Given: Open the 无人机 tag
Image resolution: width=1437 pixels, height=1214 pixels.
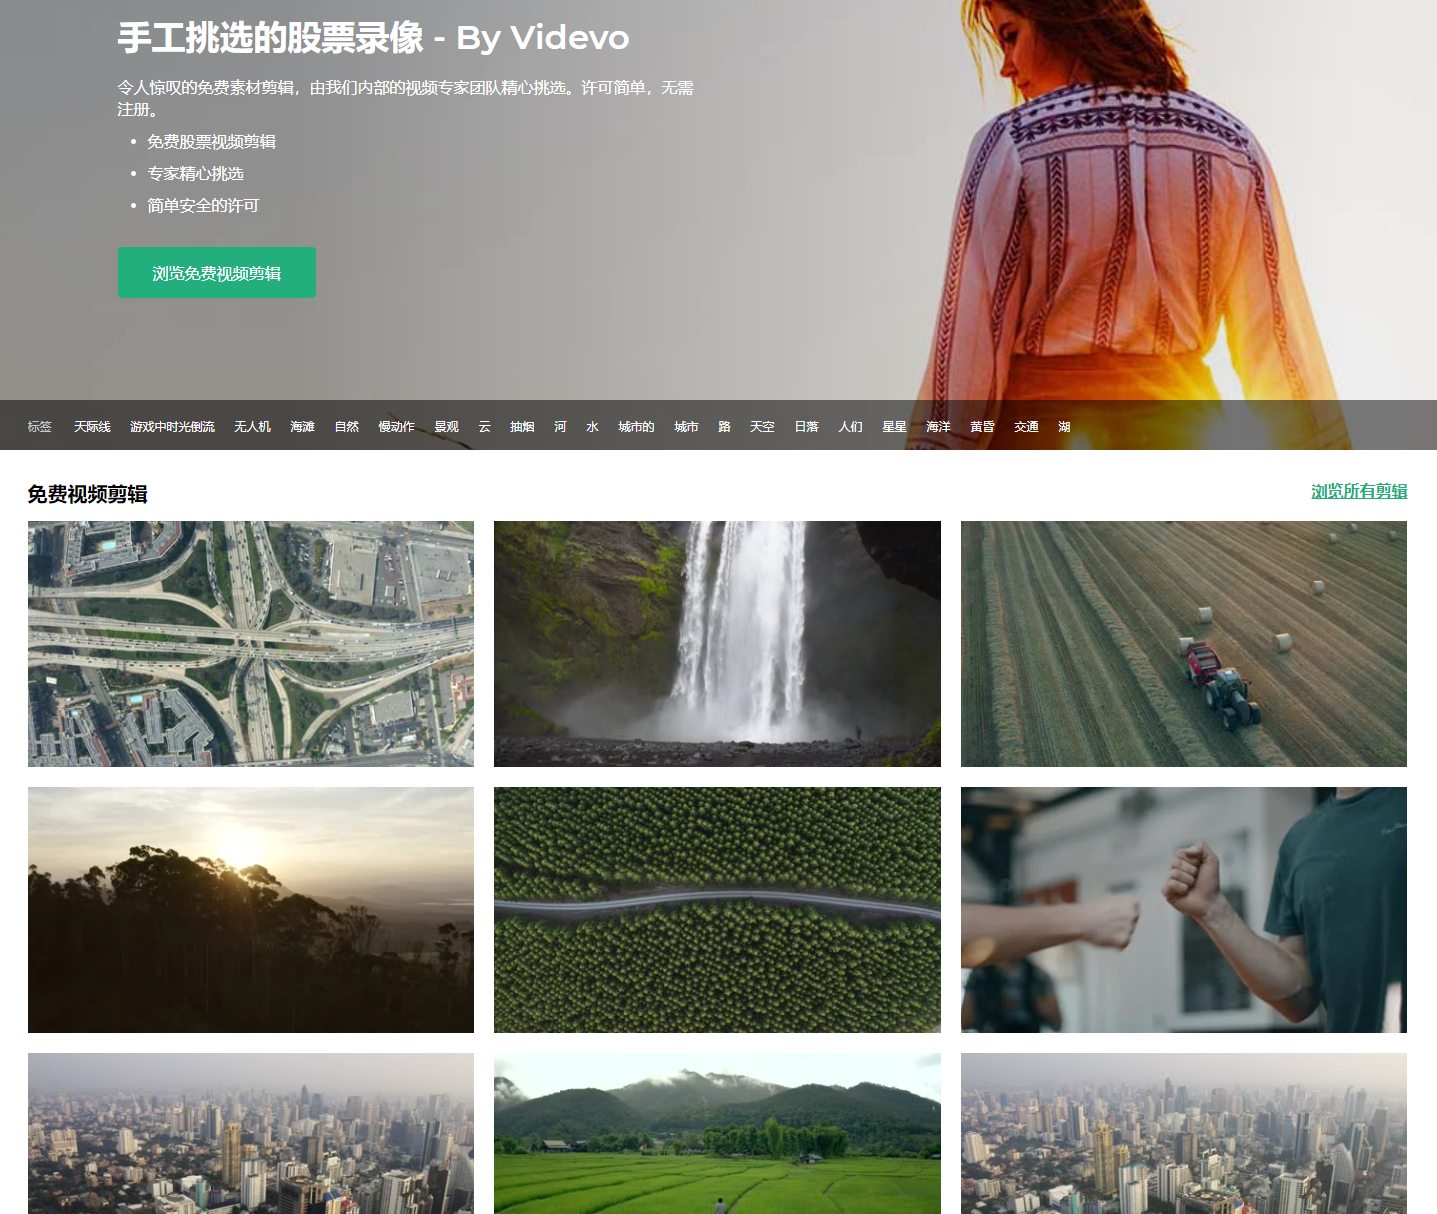Looking at the screenshot, I should [252, 426].
